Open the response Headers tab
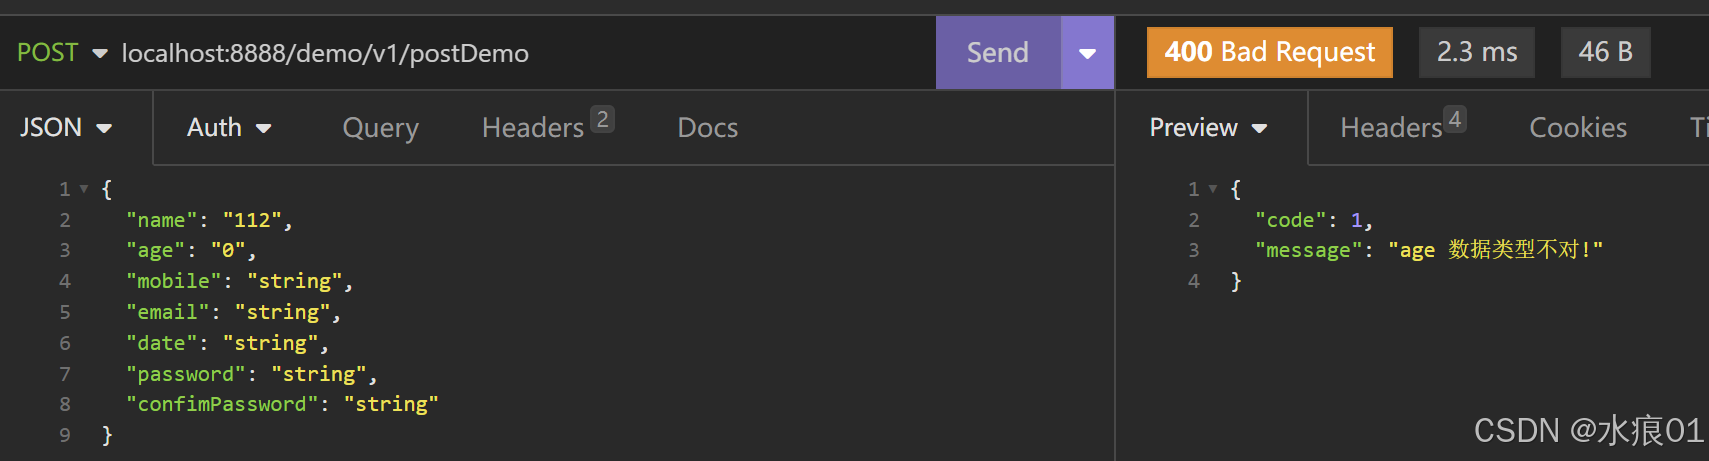Screen dimensions: 1709x461 pos(1403,127)
